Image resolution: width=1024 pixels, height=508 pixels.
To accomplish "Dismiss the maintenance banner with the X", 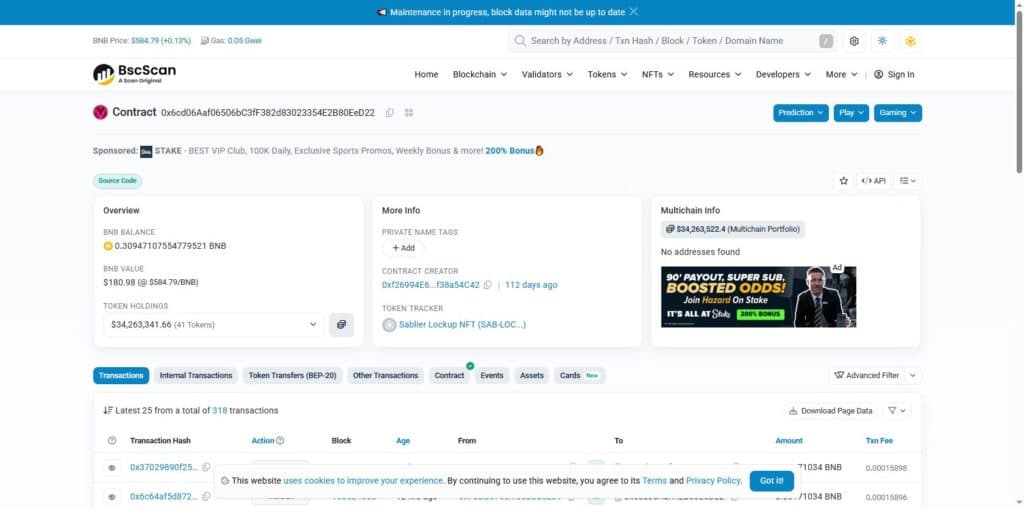I will [x=633, y=12].
